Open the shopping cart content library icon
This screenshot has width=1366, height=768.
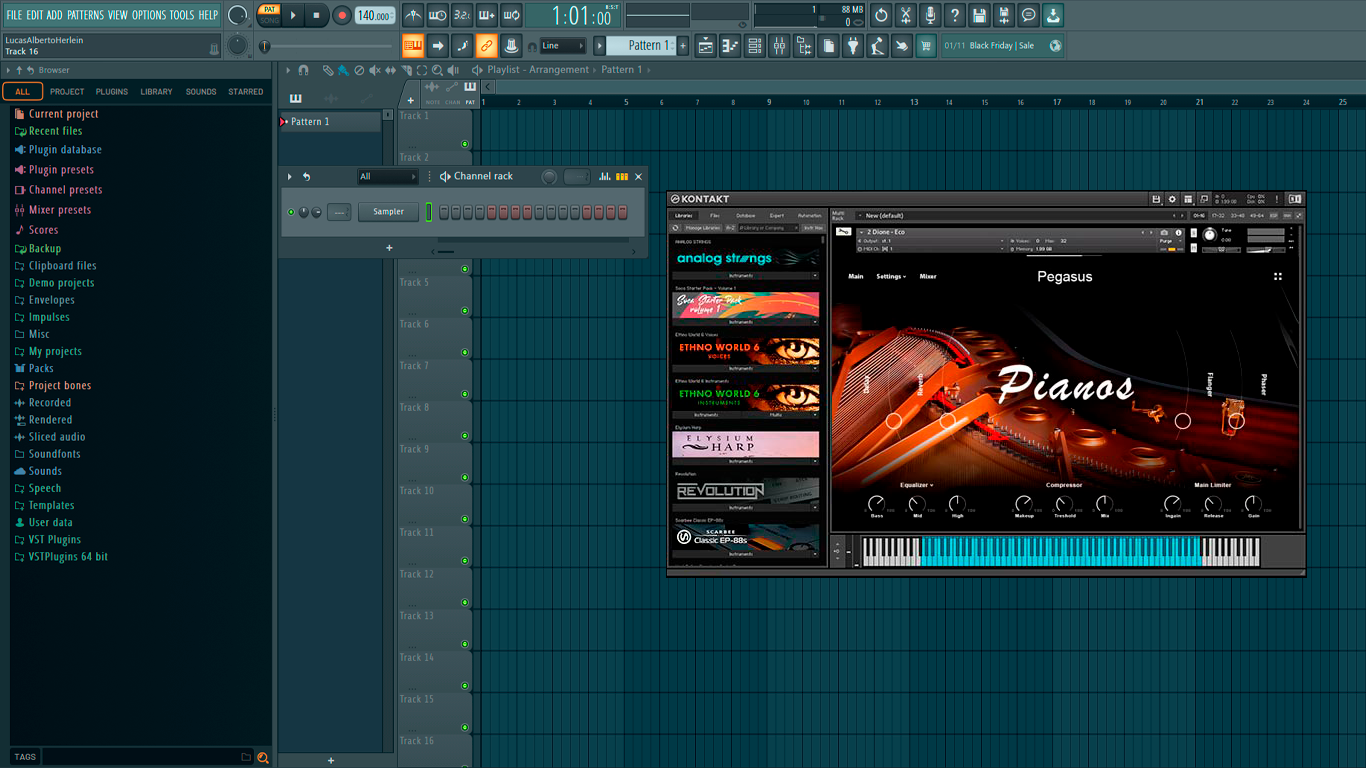coord(926,45)
